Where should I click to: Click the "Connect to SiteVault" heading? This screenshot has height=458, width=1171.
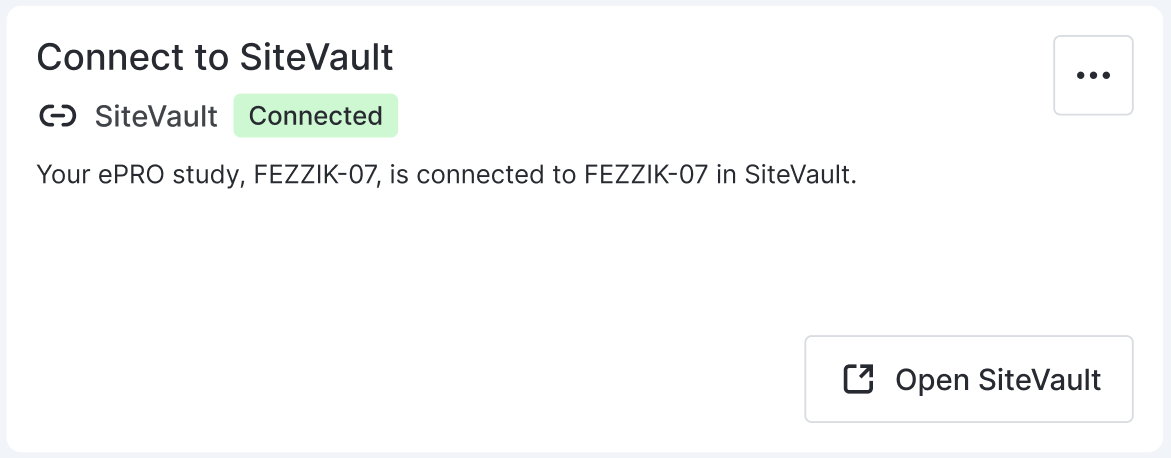[215, 57]
